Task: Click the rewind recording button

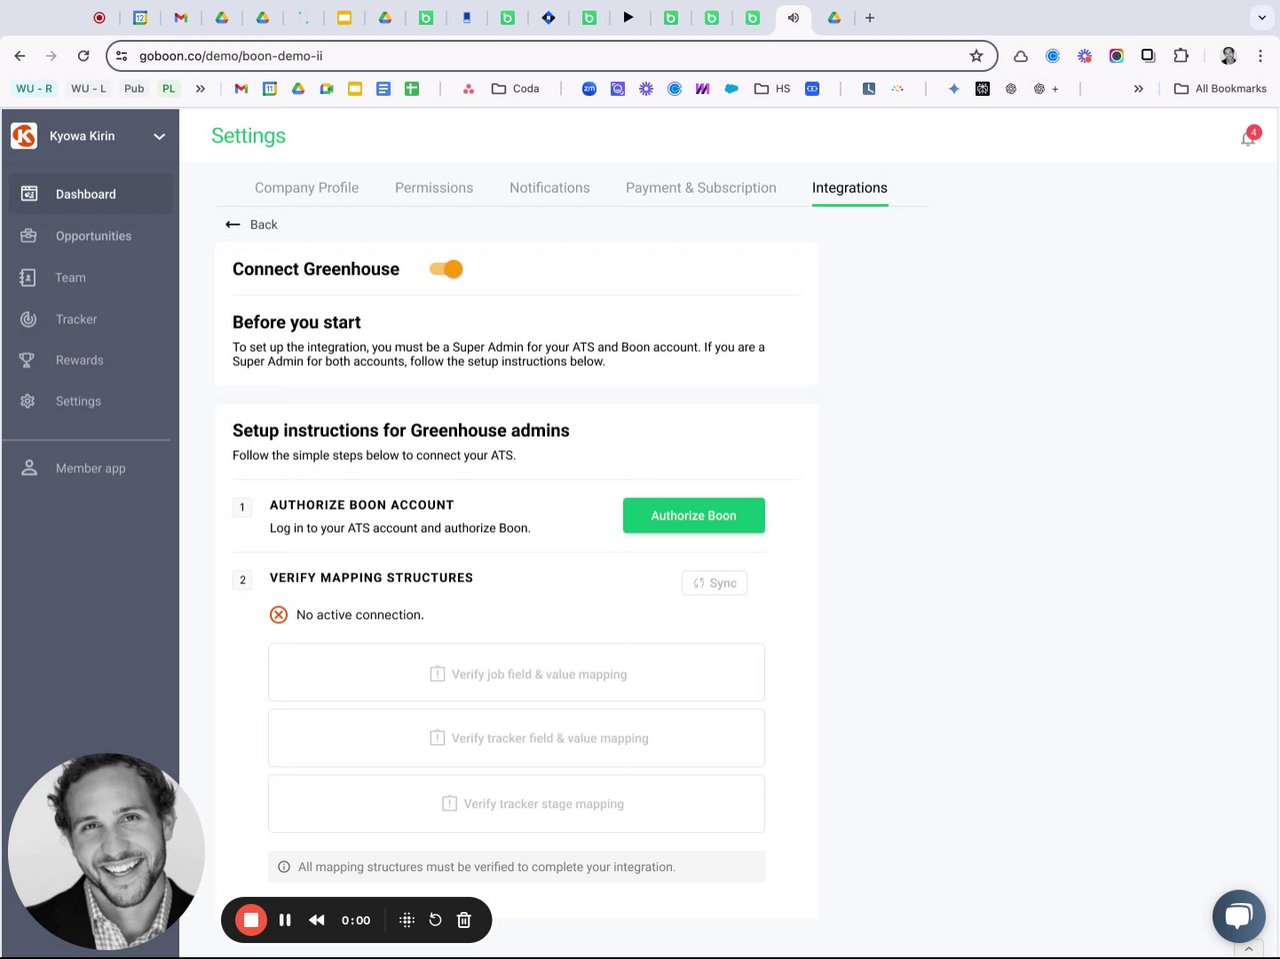Action: coord(317,920)
